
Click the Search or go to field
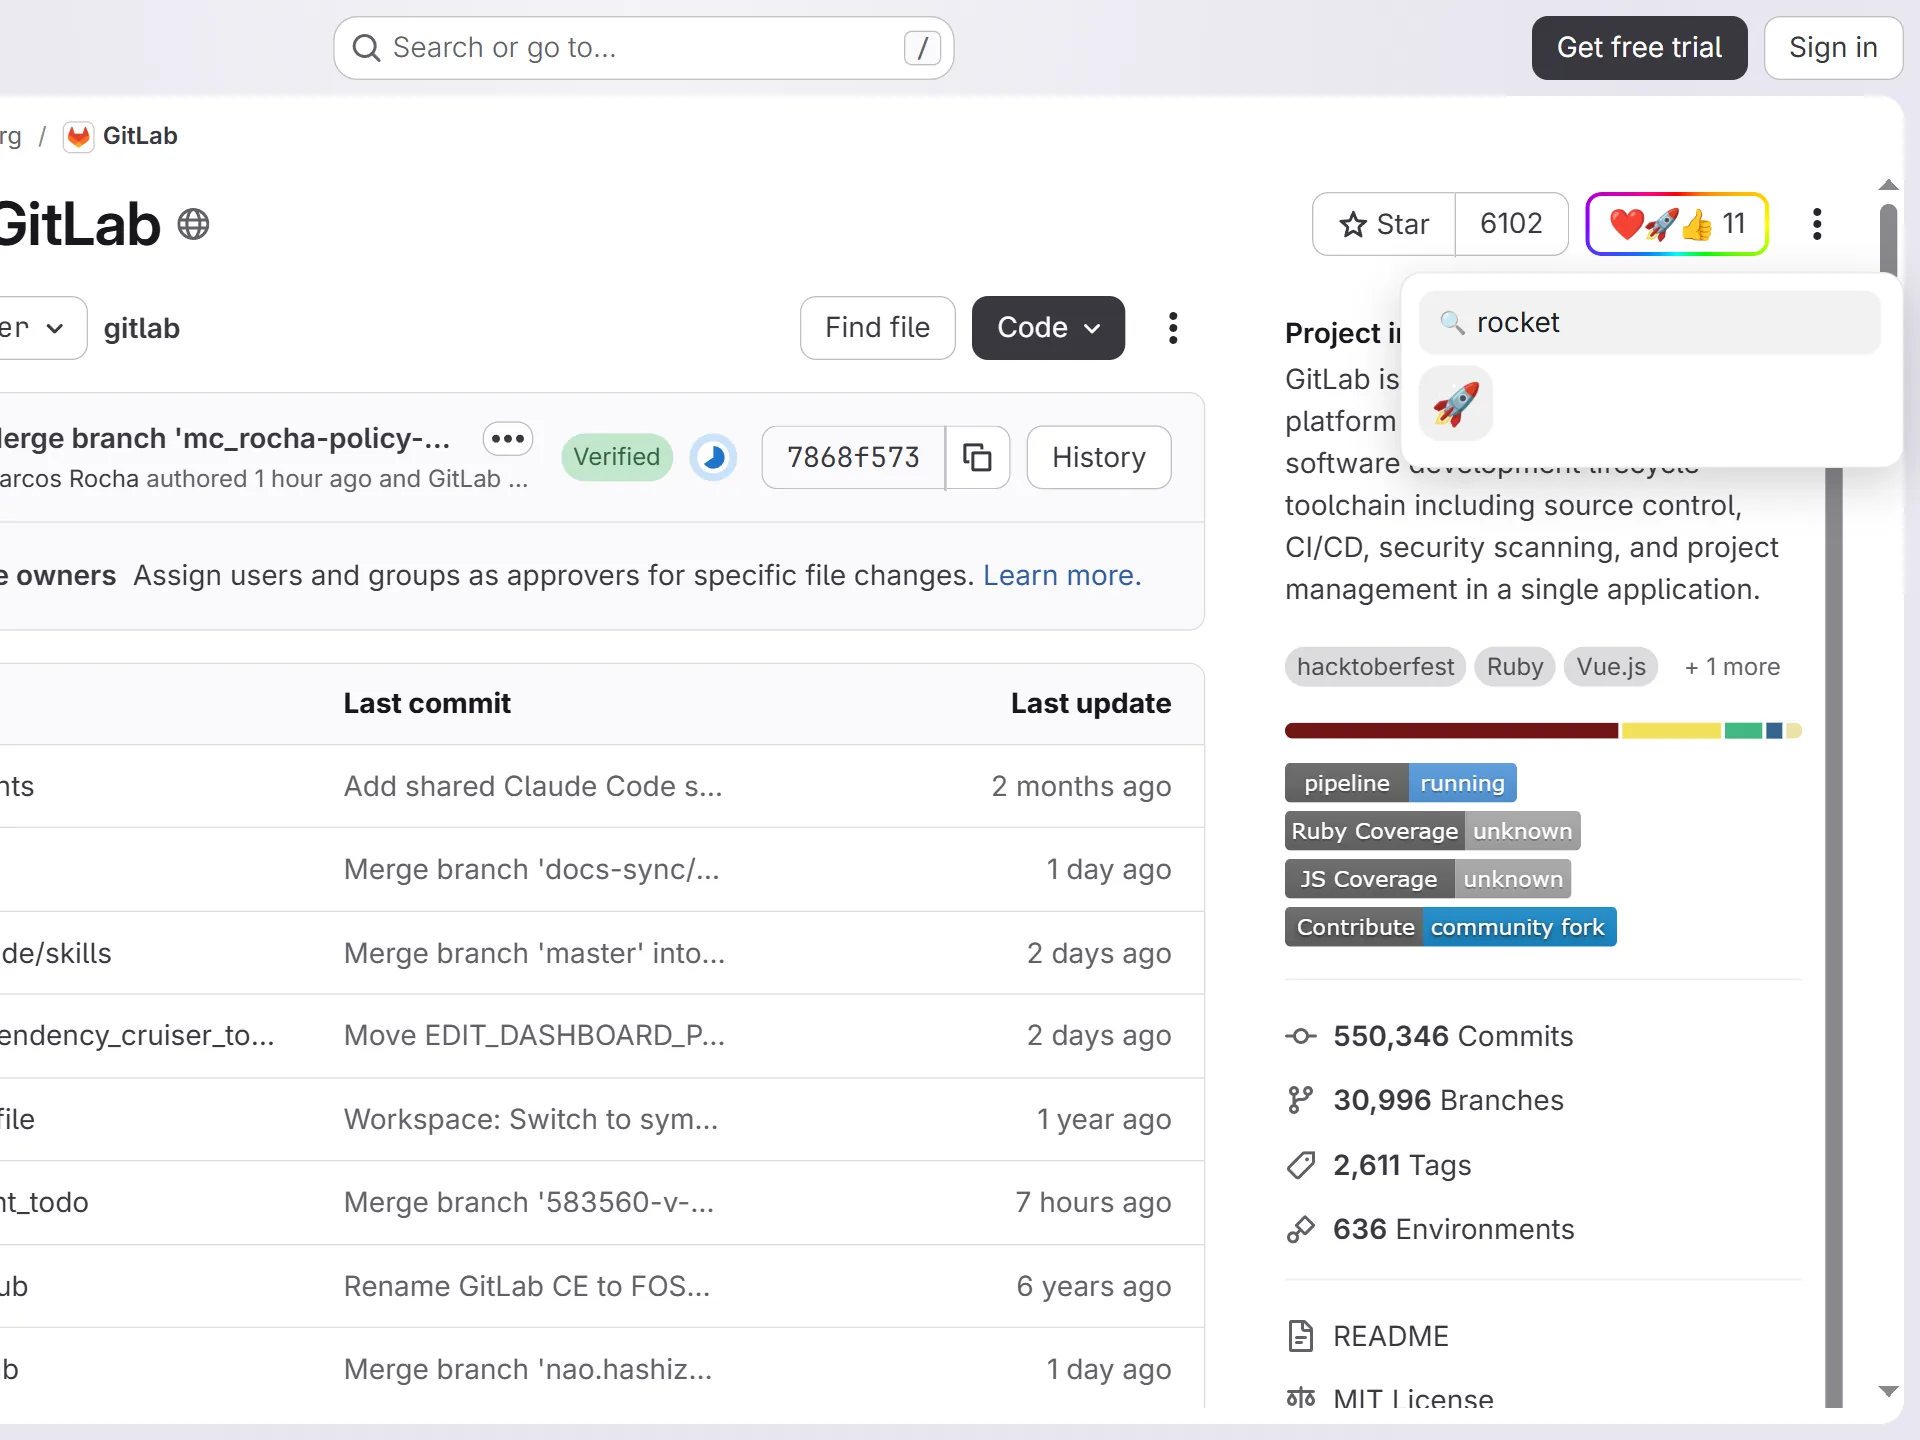[644, 48]
